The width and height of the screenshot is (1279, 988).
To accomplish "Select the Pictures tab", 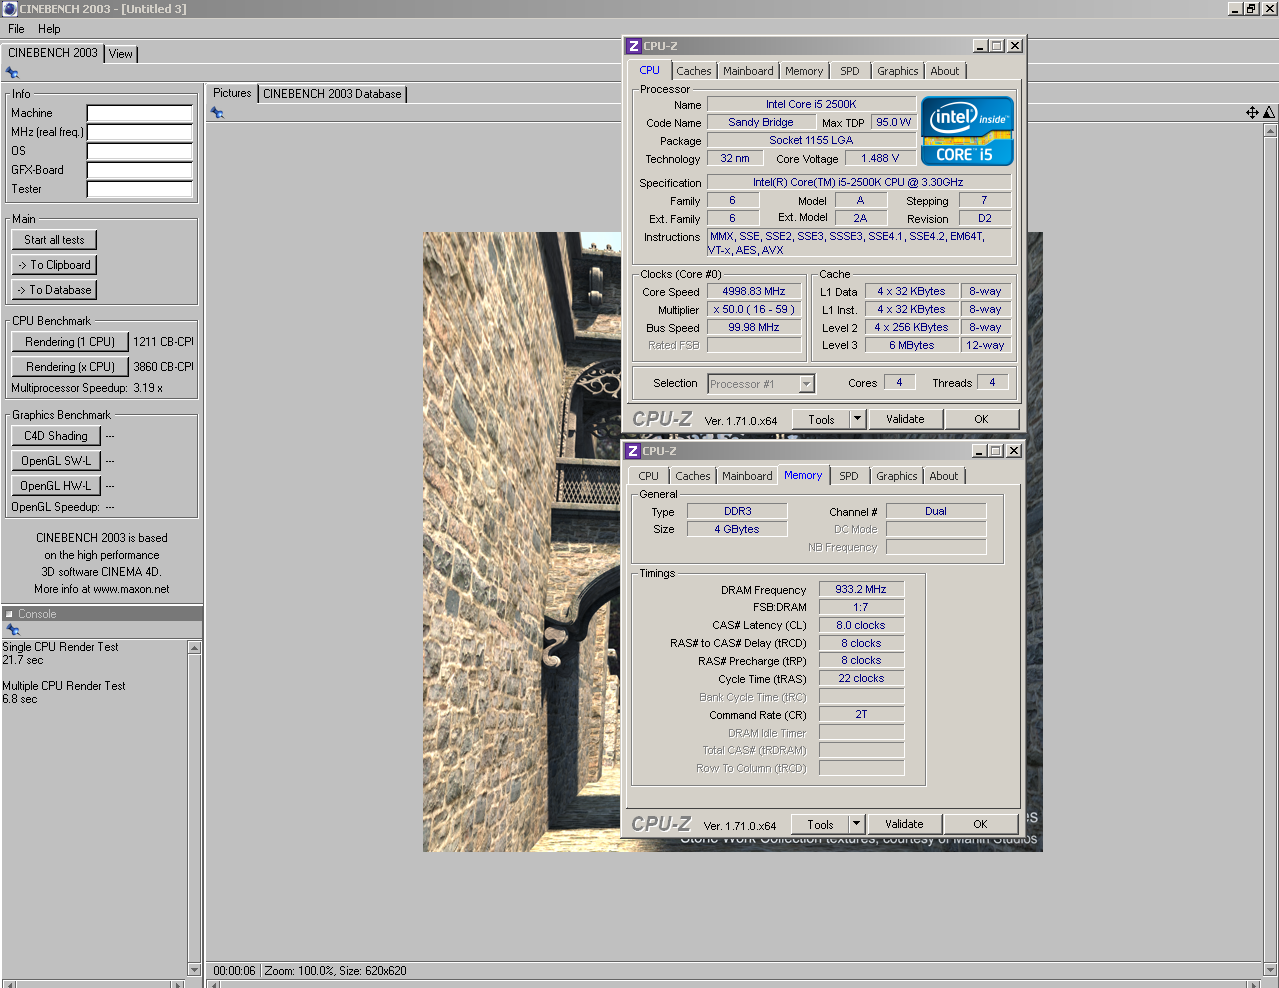I will (x=232, y=93).
